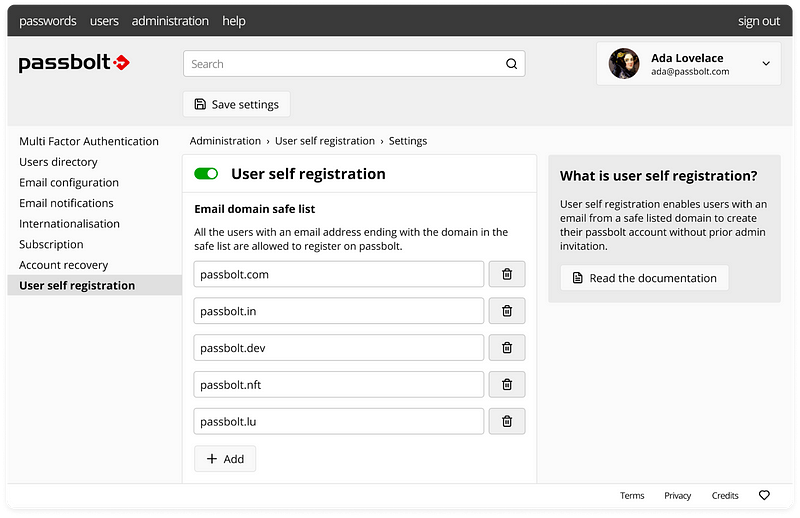Click the passbolt.in domain field

pyautogui.click(x=339, y=311)
